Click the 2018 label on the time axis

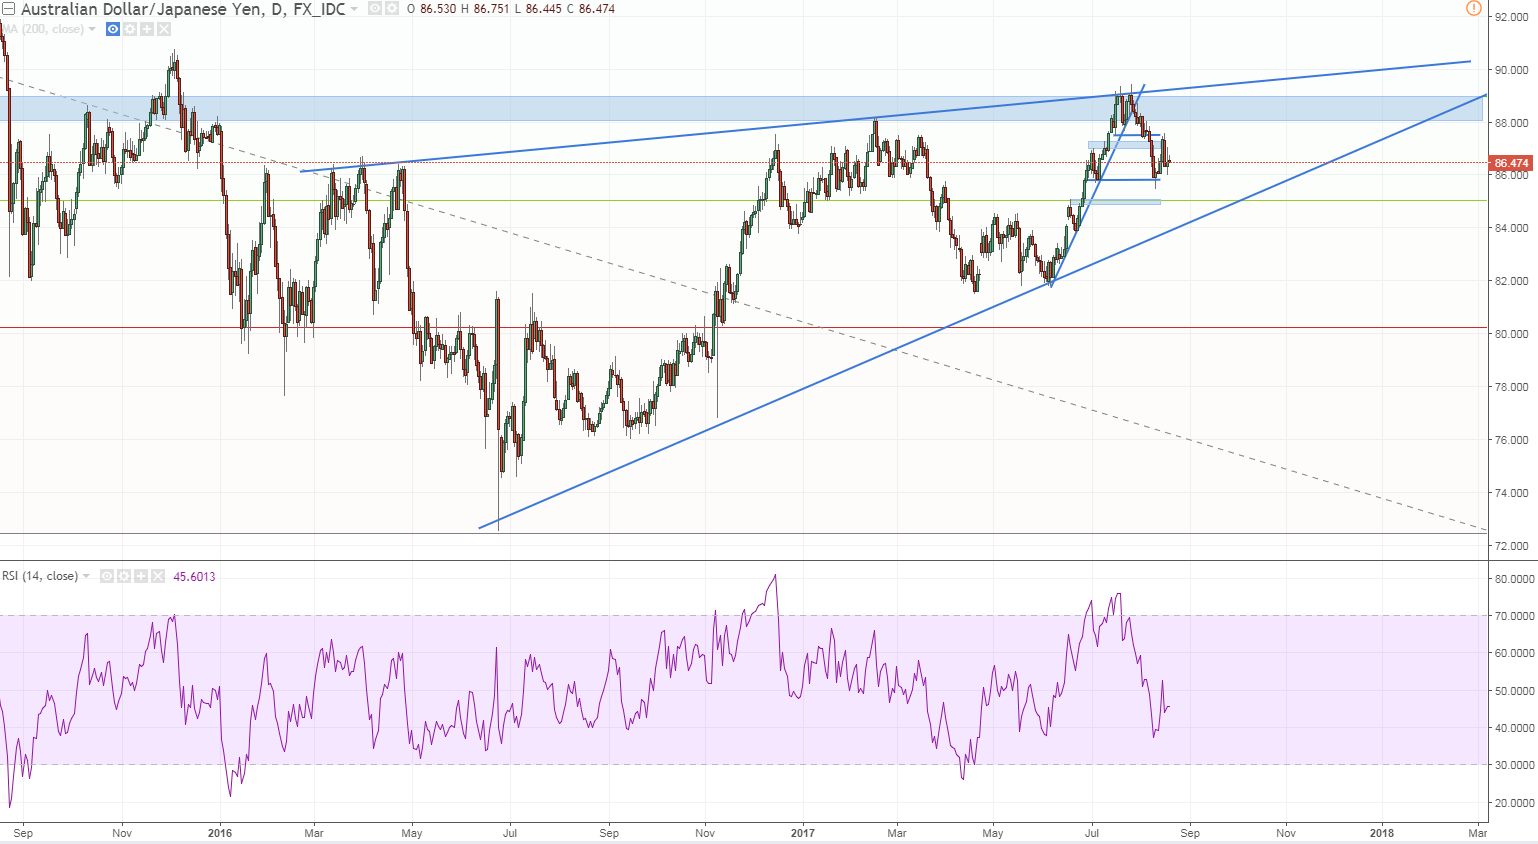pyautogui.click(x=1381, y=833)
